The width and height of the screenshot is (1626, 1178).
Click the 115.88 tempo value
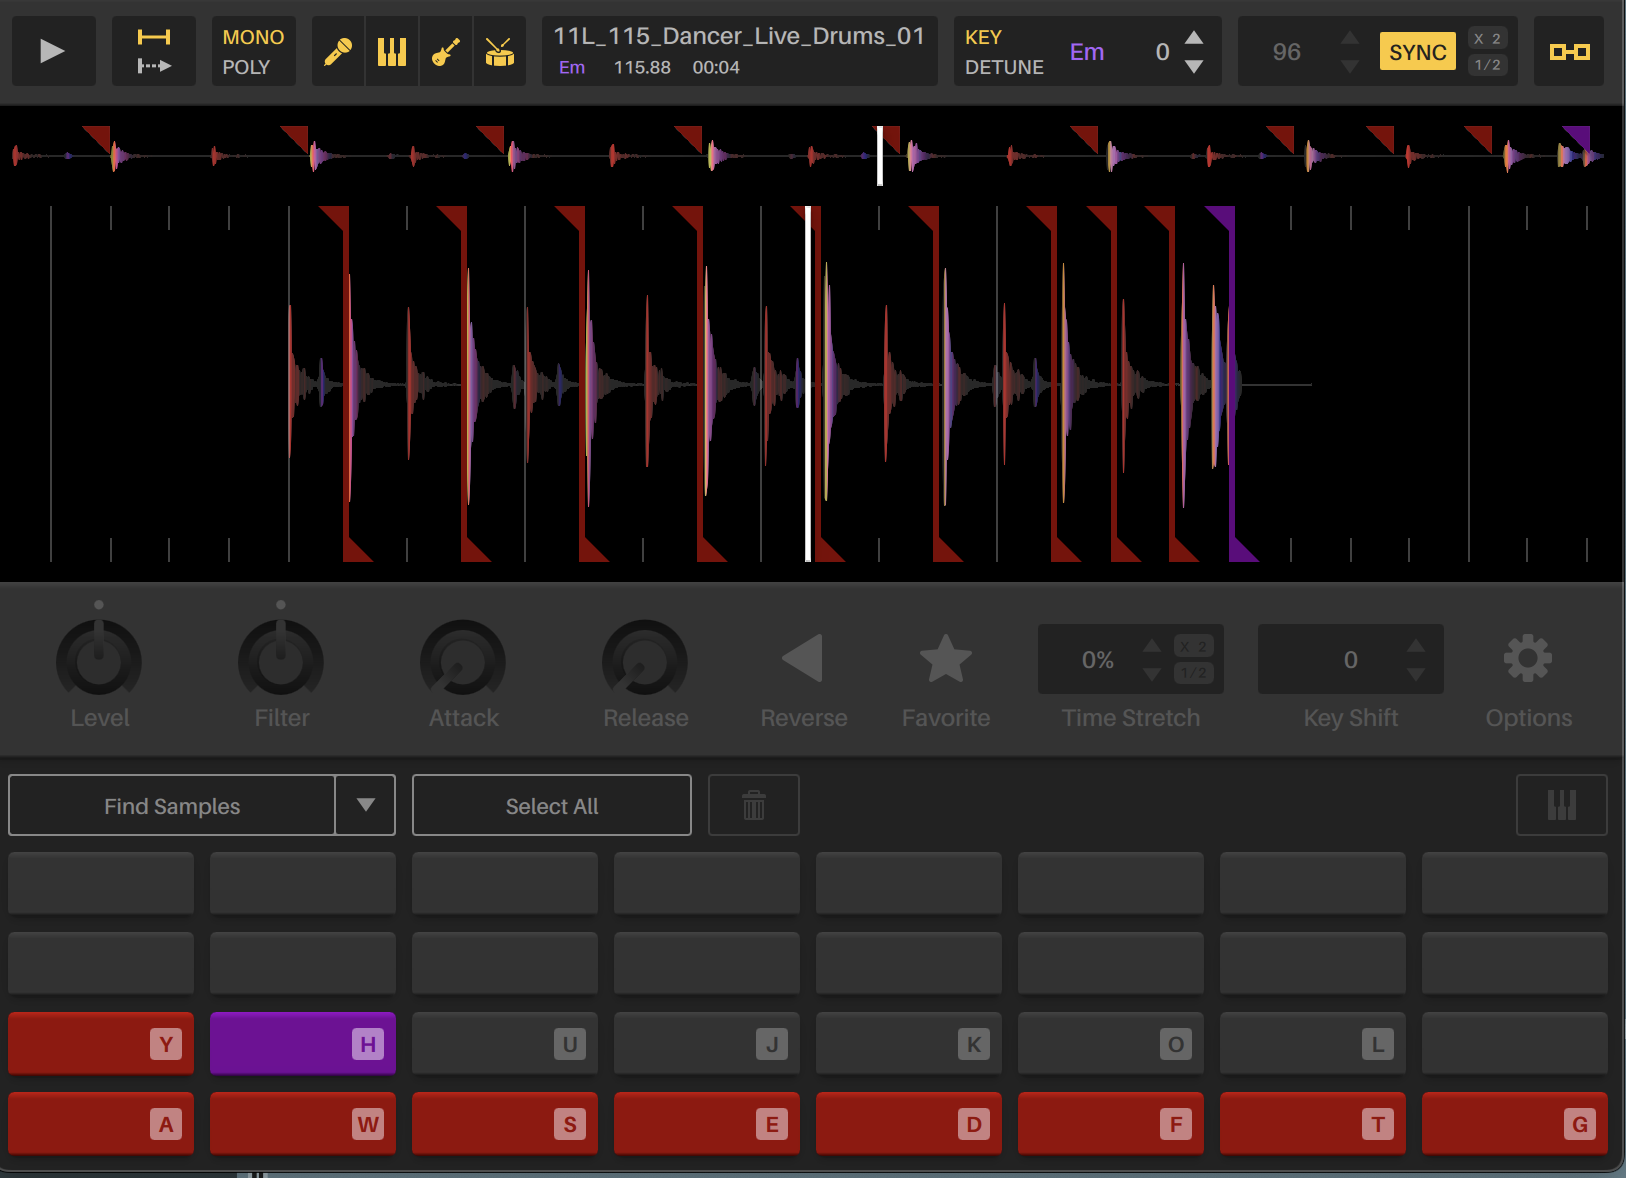pos(642,67)
